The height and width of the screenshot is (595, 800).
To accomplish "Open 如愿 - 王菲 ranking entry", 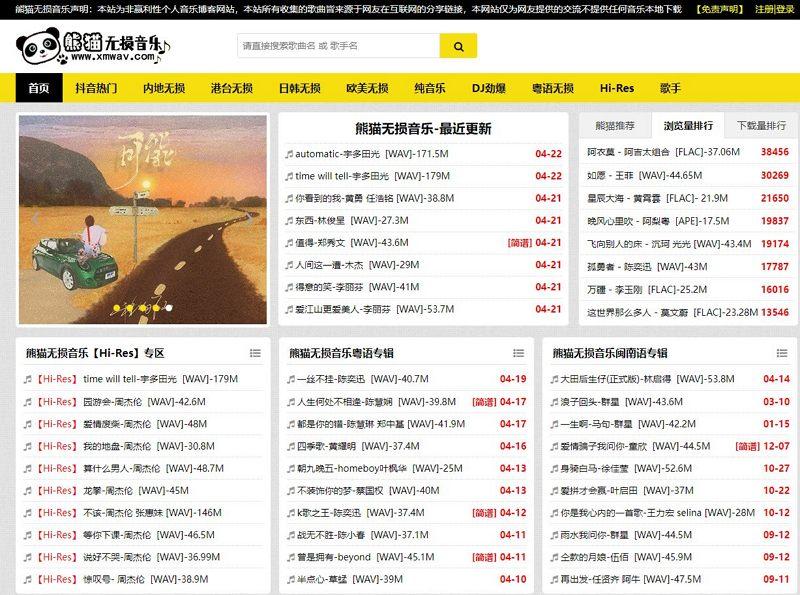I will click(x=644, y=175).
